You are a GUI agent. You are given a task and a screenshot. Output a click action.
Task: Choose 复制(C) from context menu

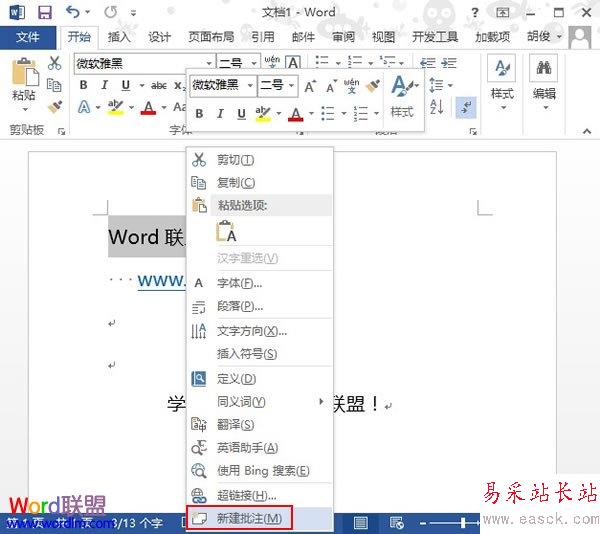coord(260,182)
